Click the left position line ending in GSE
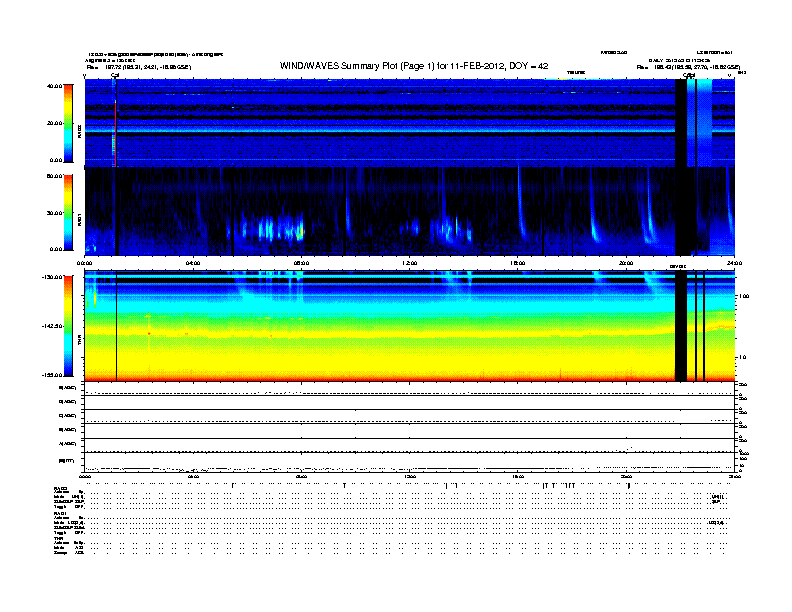The image size is (792, 612). [139, 67]
